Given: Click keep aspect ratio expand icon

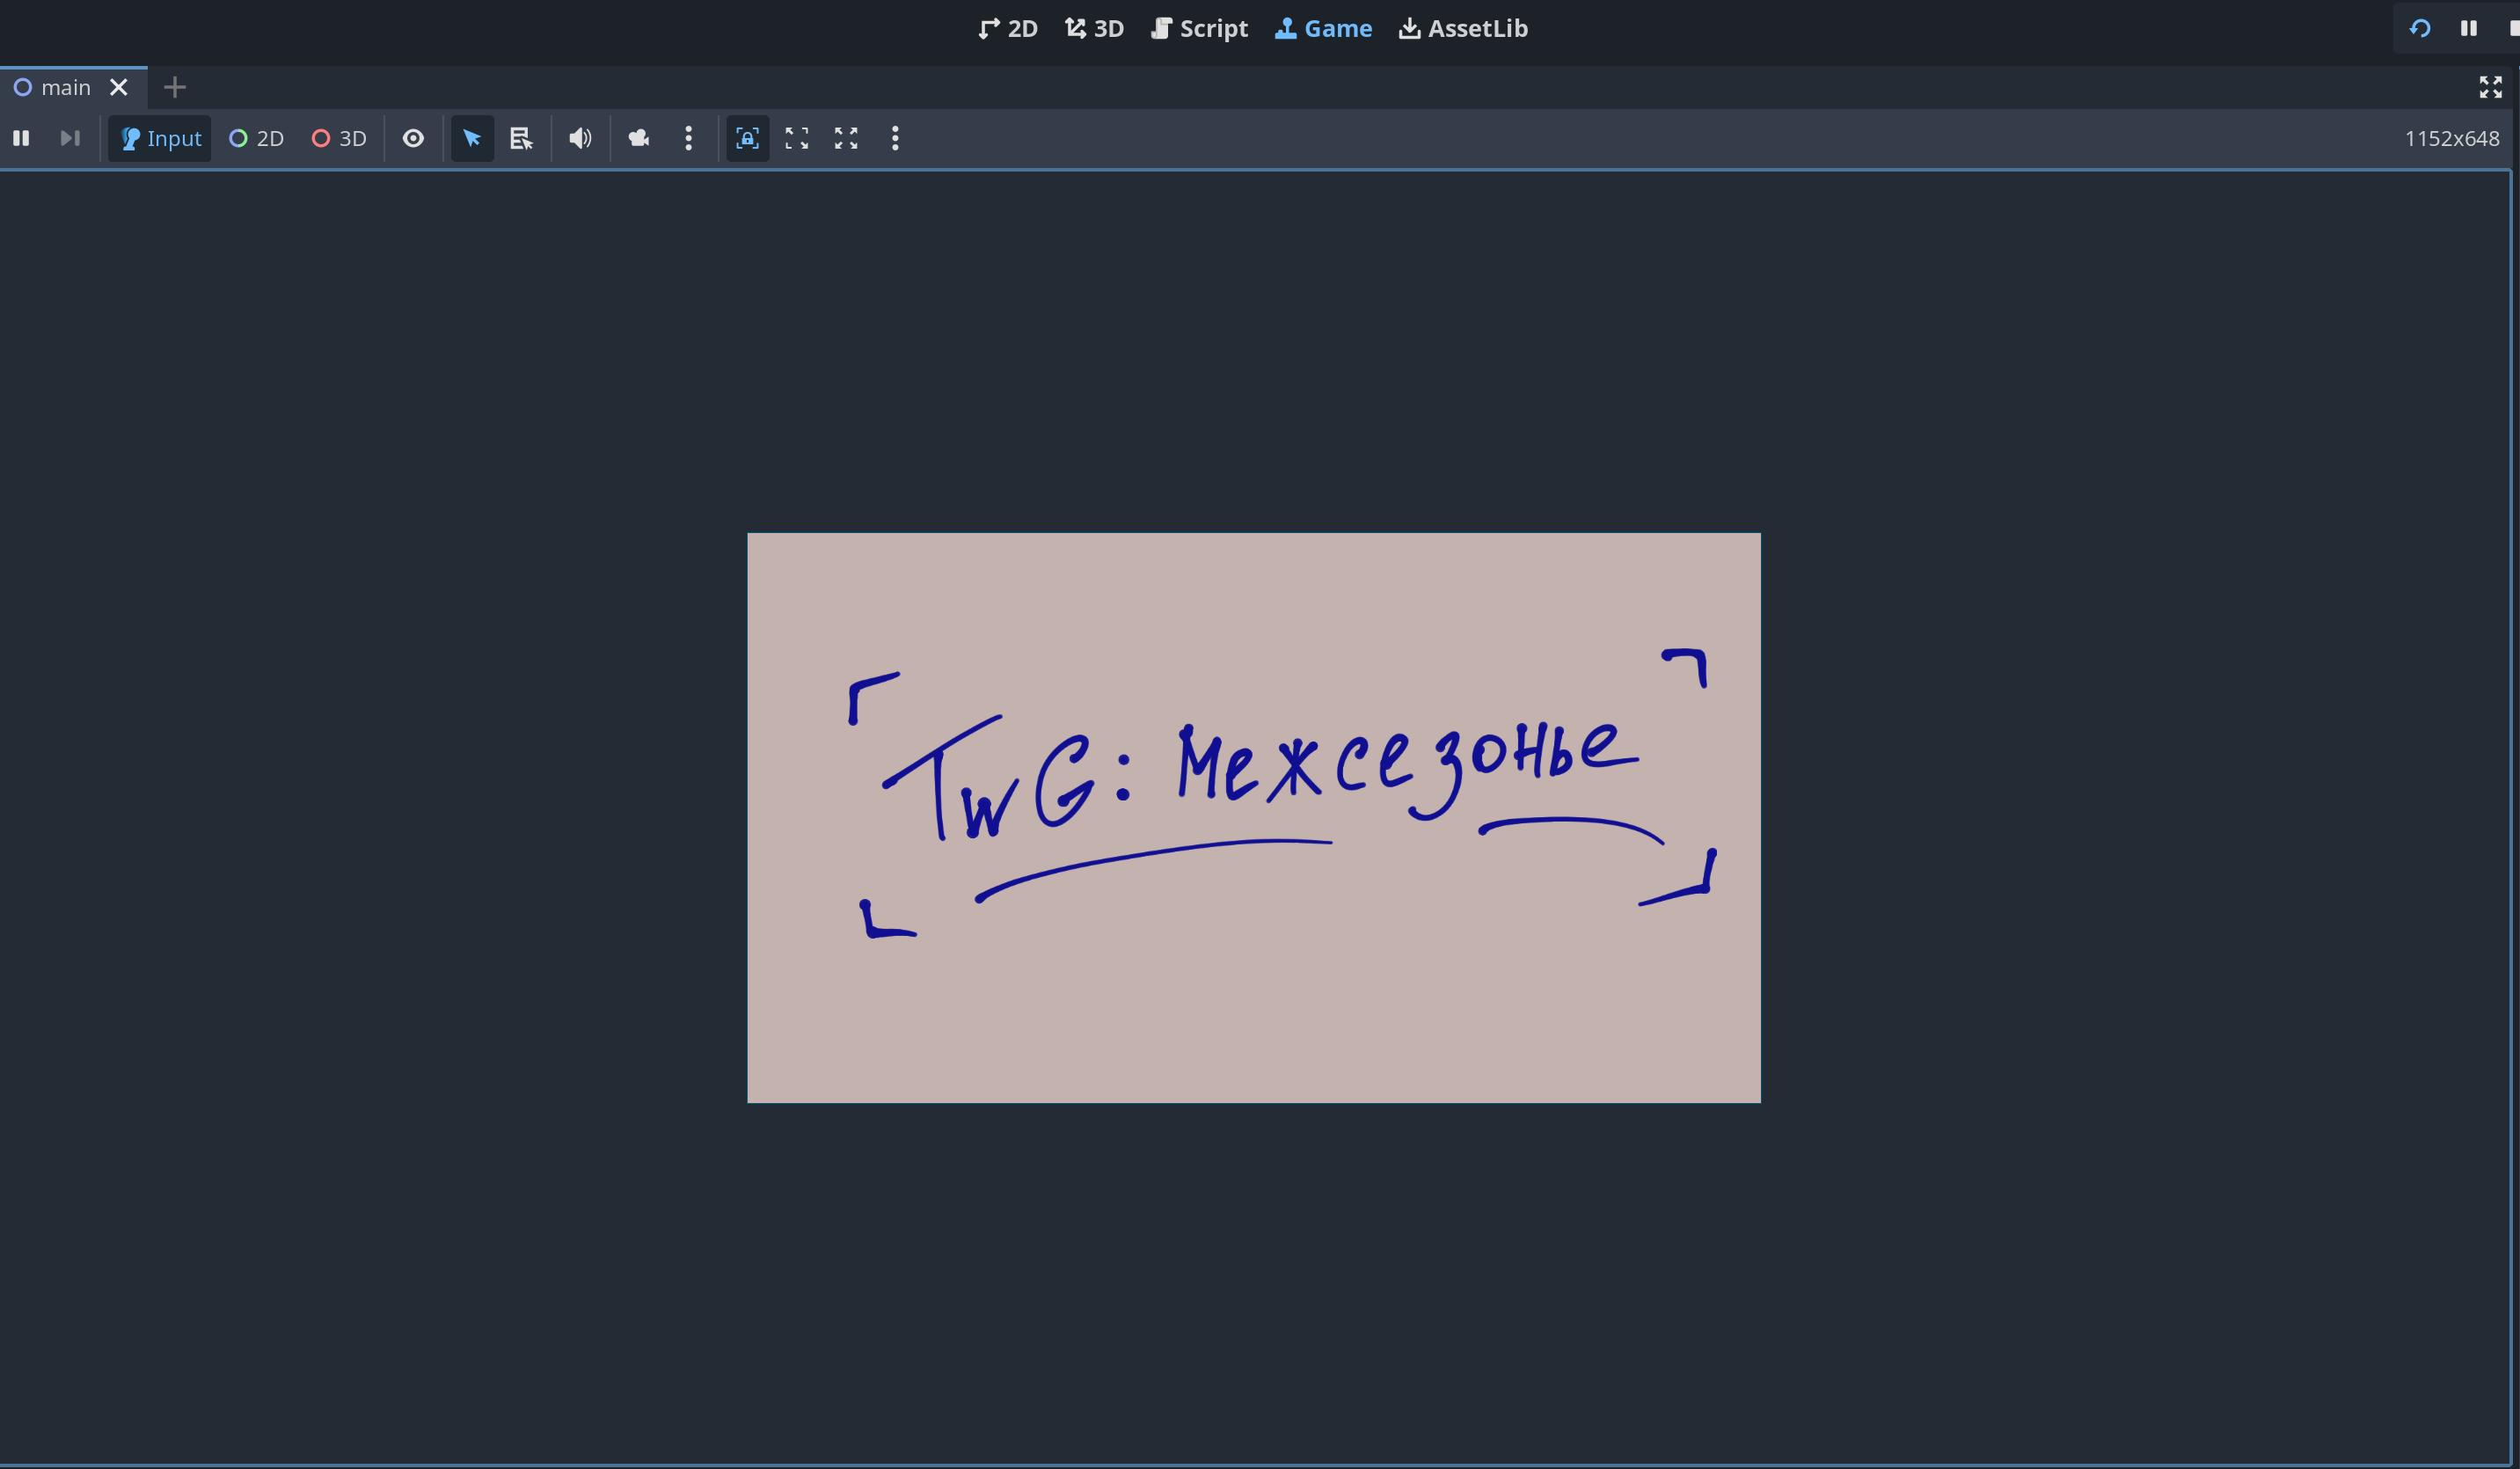Looking at the screenshot, I should click(x=796, y=138).
